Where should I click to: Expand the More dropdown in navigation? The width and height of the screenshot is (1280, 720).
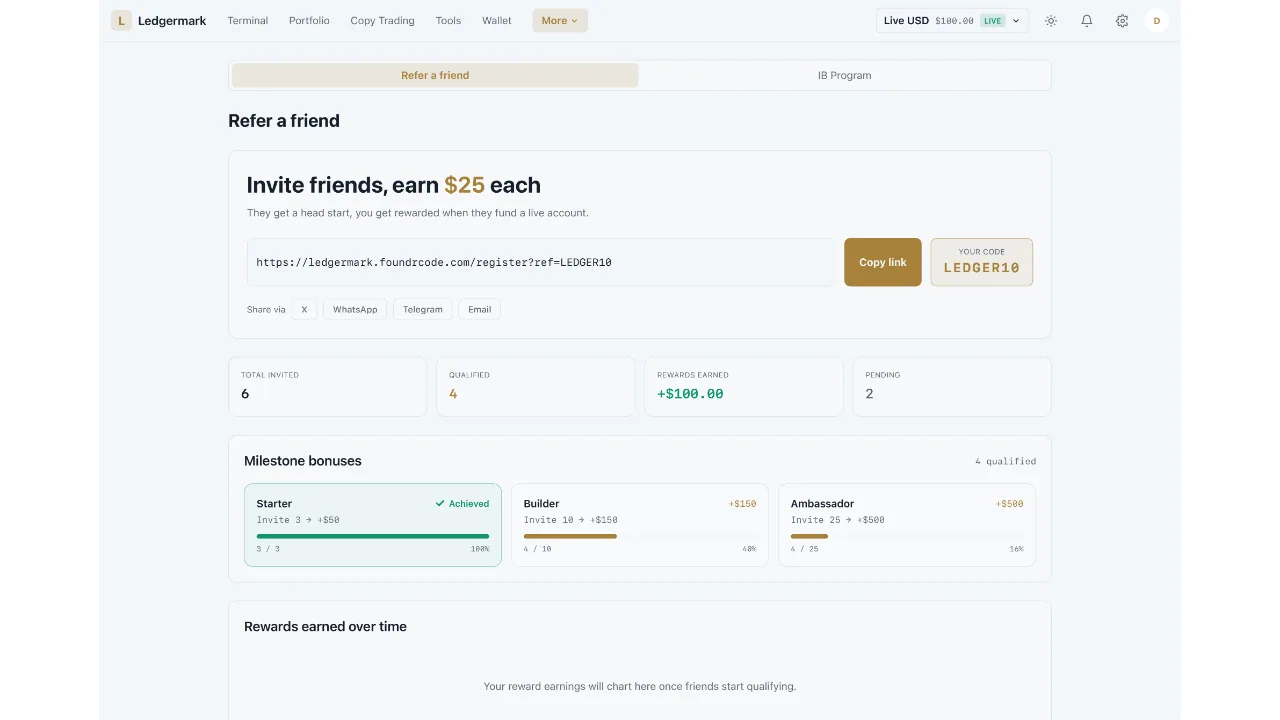[560, 20]
